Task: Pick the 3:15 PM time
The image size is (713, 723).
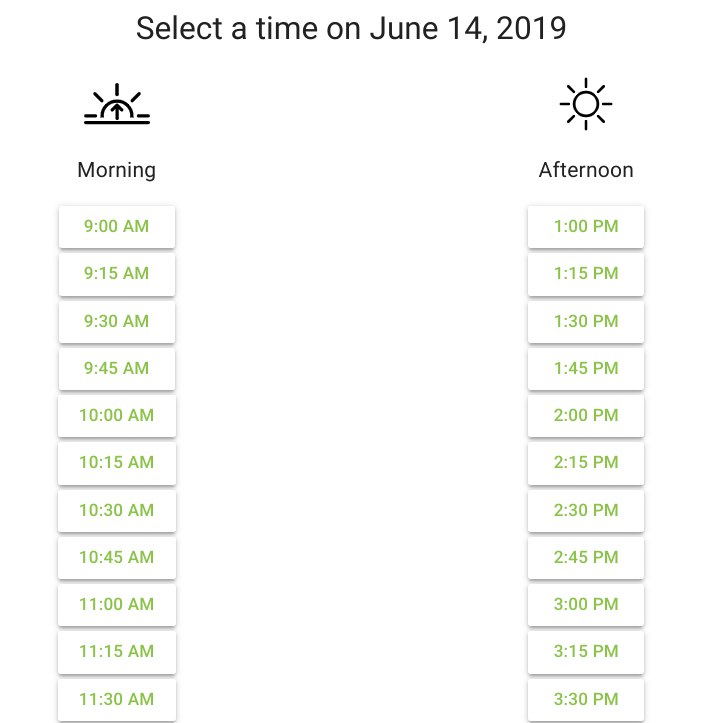Action: click(x=586, y=652)
